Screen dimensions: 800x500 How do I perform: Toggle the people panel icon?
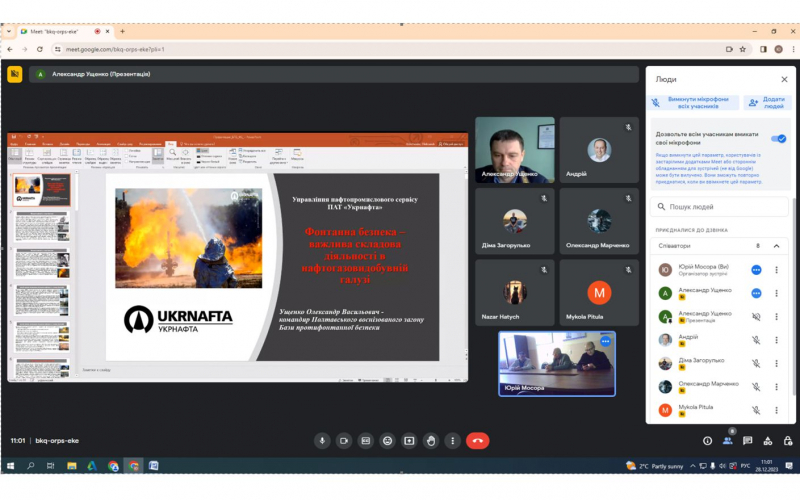[x=728, y=441]
